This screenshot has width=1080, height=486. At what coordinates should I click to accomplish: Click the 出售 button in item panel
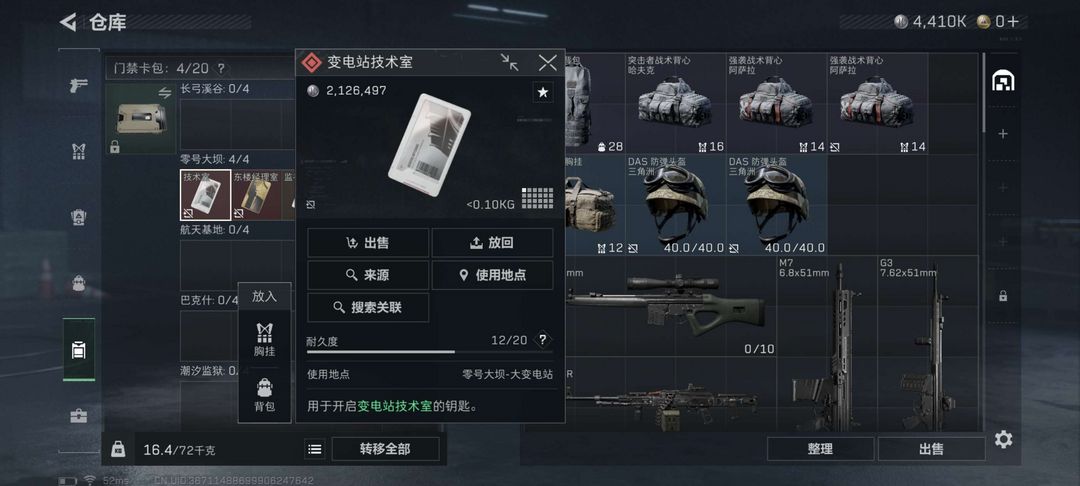[x=368, y=243]
